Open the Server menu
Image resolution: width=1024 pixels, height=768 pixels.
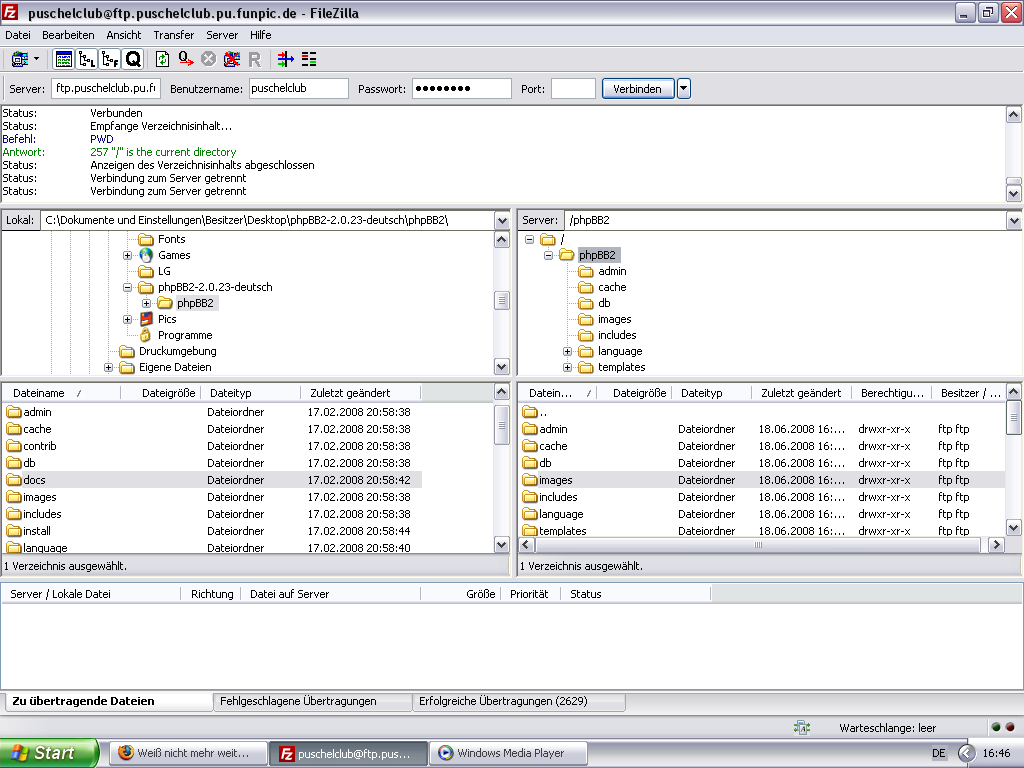pyautogui.click(x=222, y=35)
